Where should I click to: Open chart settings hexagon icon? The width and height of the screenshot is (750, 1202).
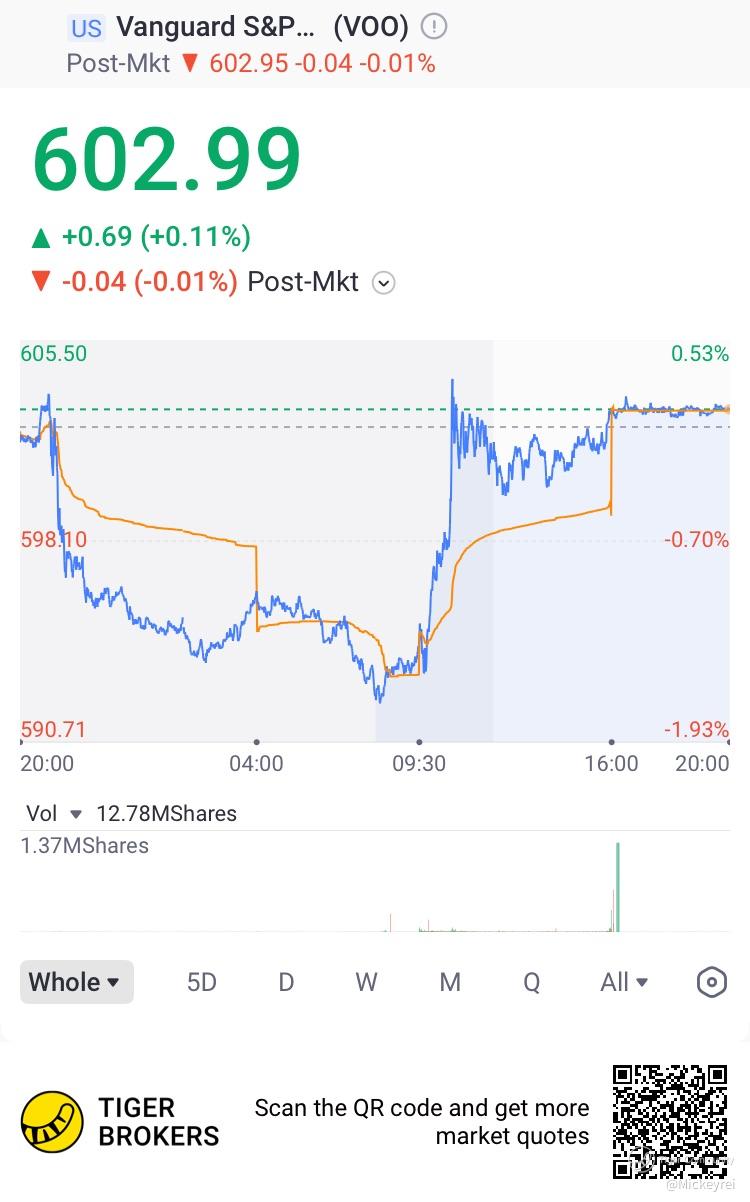[711, 983]
